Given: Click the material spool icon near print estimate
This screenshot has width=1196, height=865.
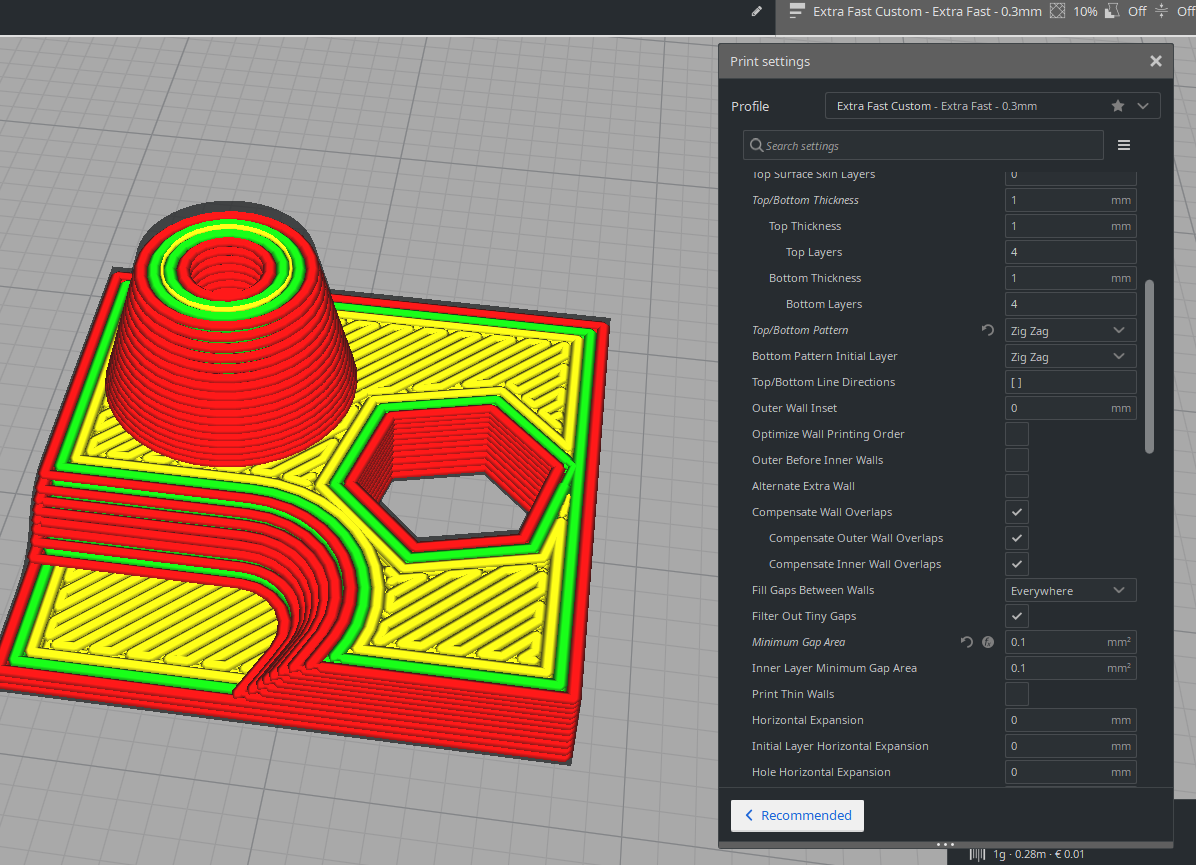Looking at the screenshot, I should pyautogui.click(x=977, y=854).
